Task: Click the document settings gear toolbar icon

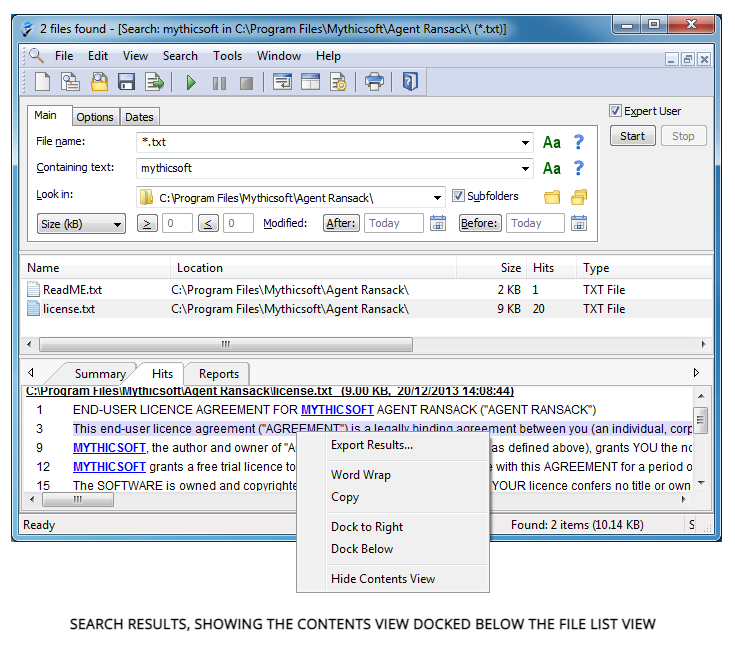Action: coord(338,82)
